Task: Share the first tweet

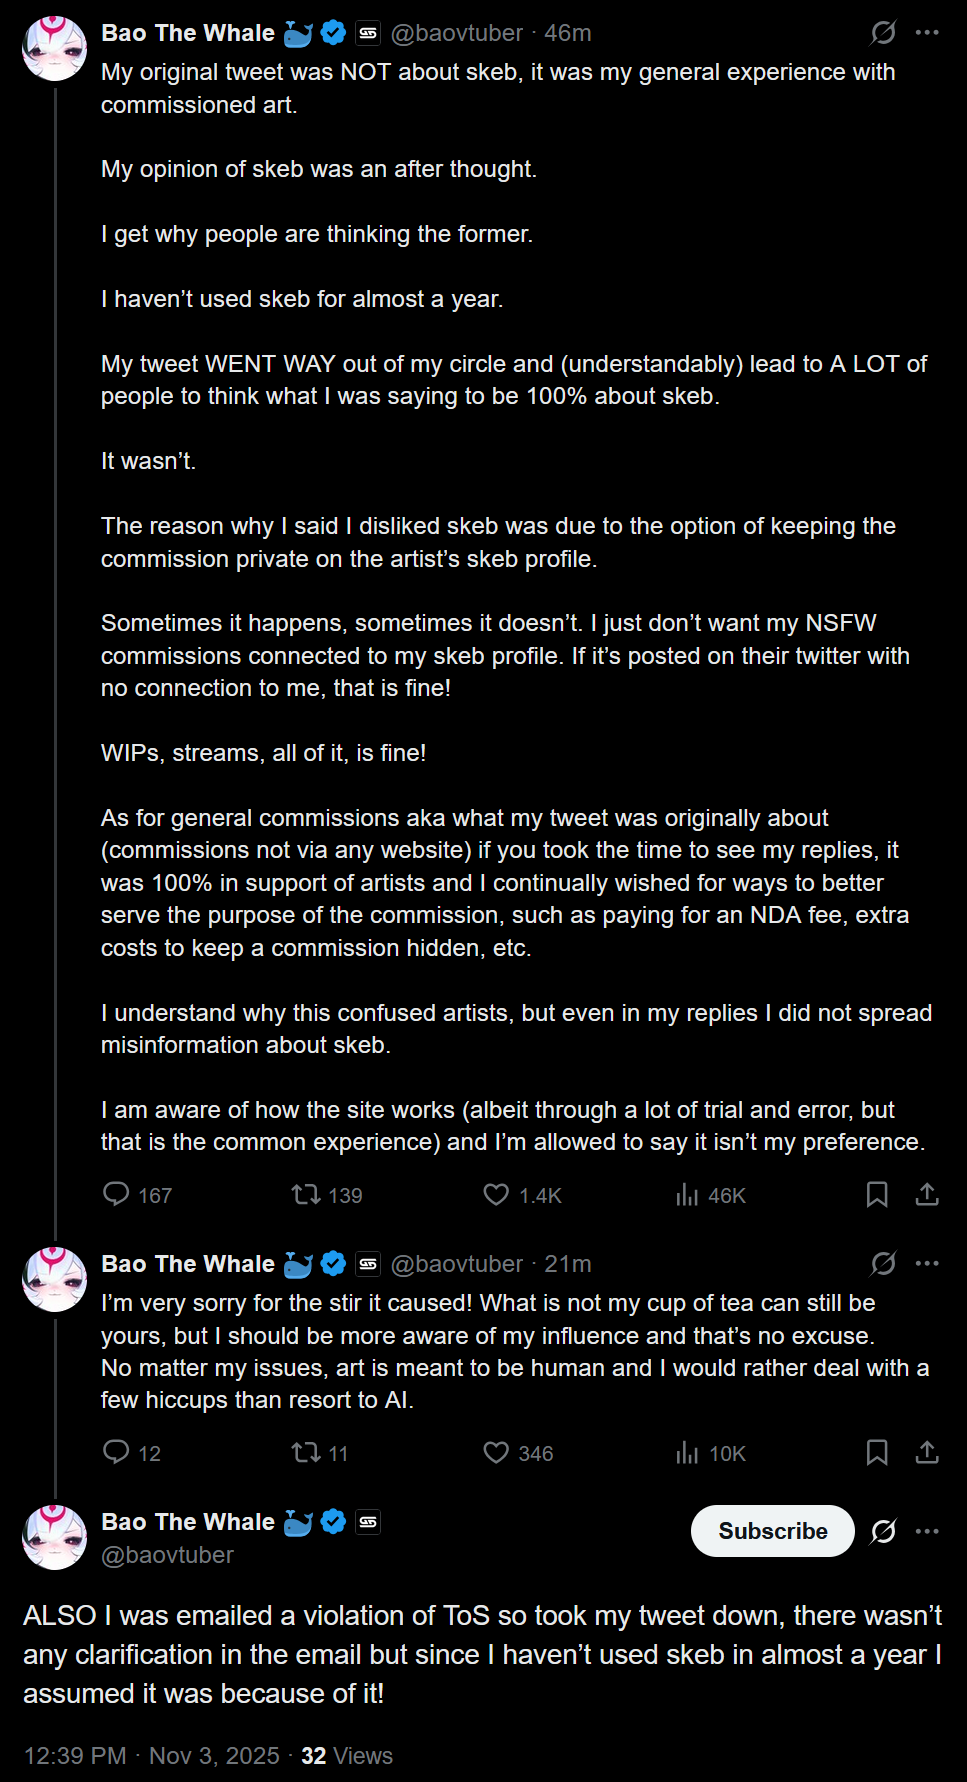Action: 927,1194
